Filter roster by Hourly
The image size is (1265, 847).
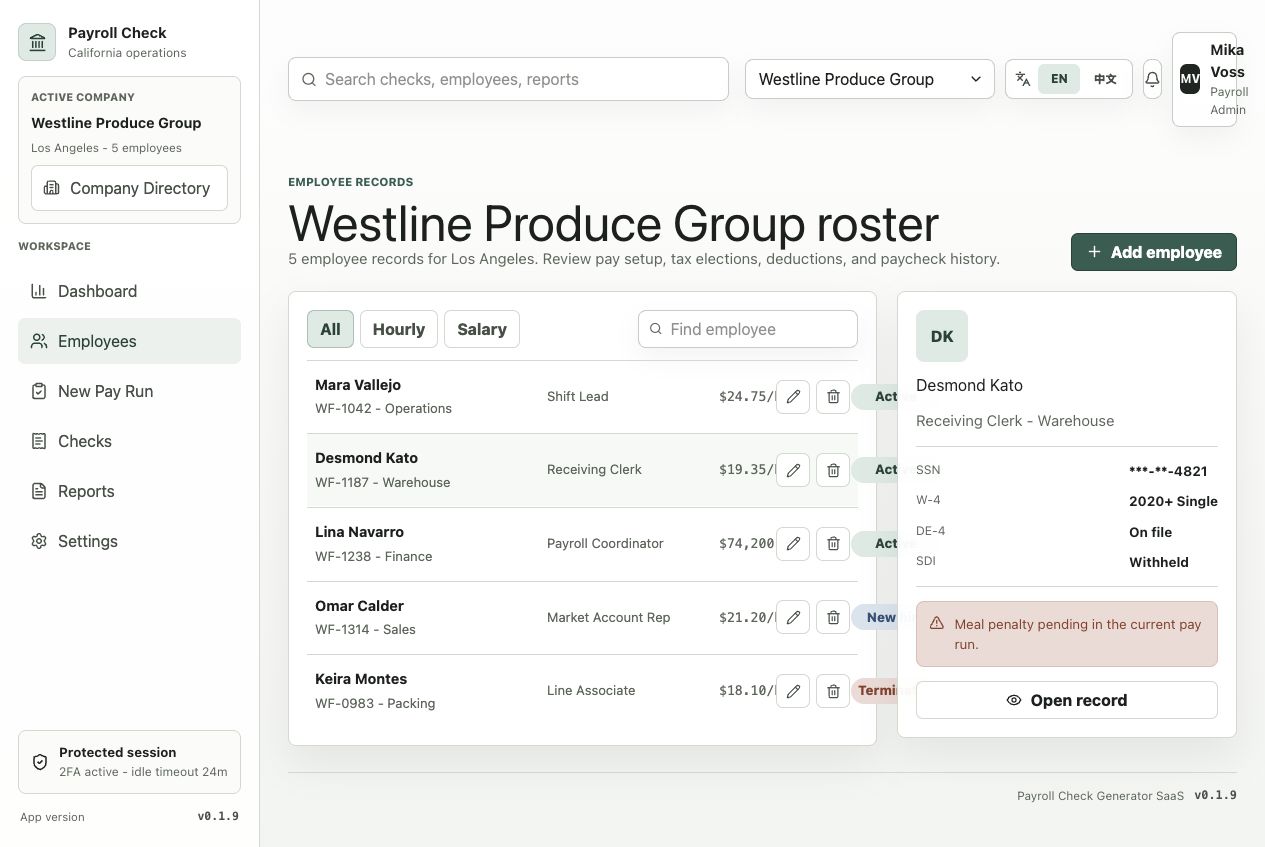click(x=399, y=329)
